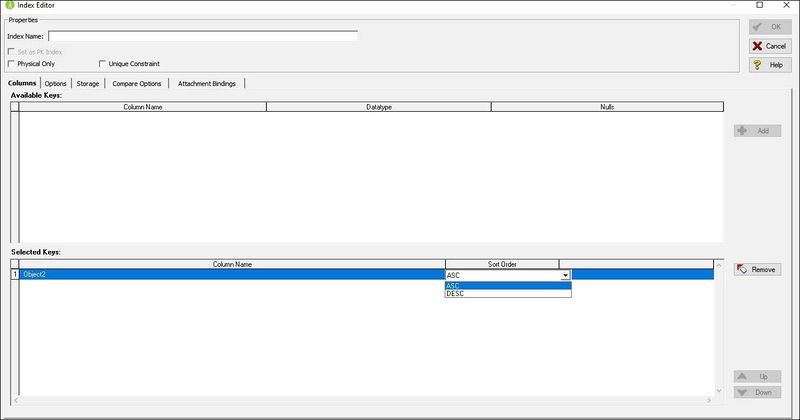Click the Index Editor app icon
This screenshot has width=800, height=420.
(9, 5)
